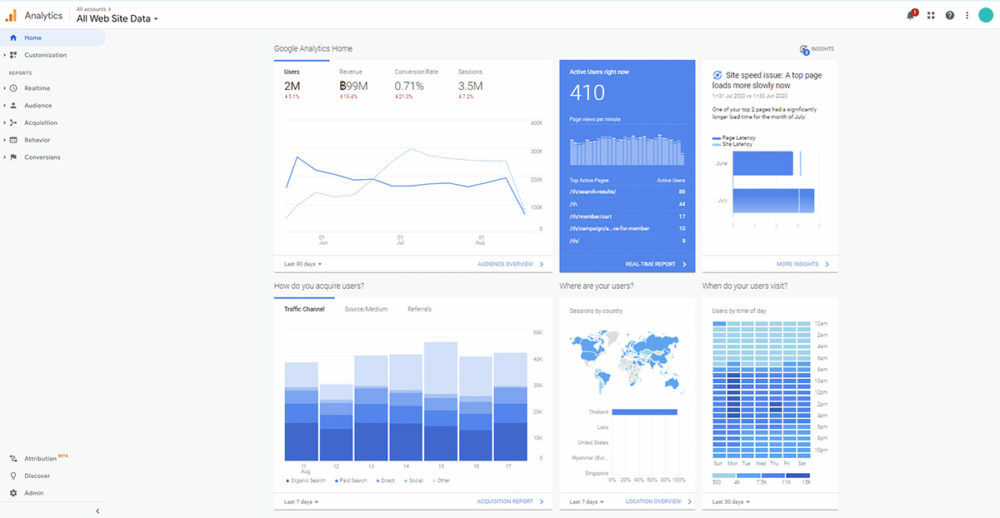The height and width of the screenshot is (518, 1000).
Task: Click the user account avatar
Action: (985, 15)
